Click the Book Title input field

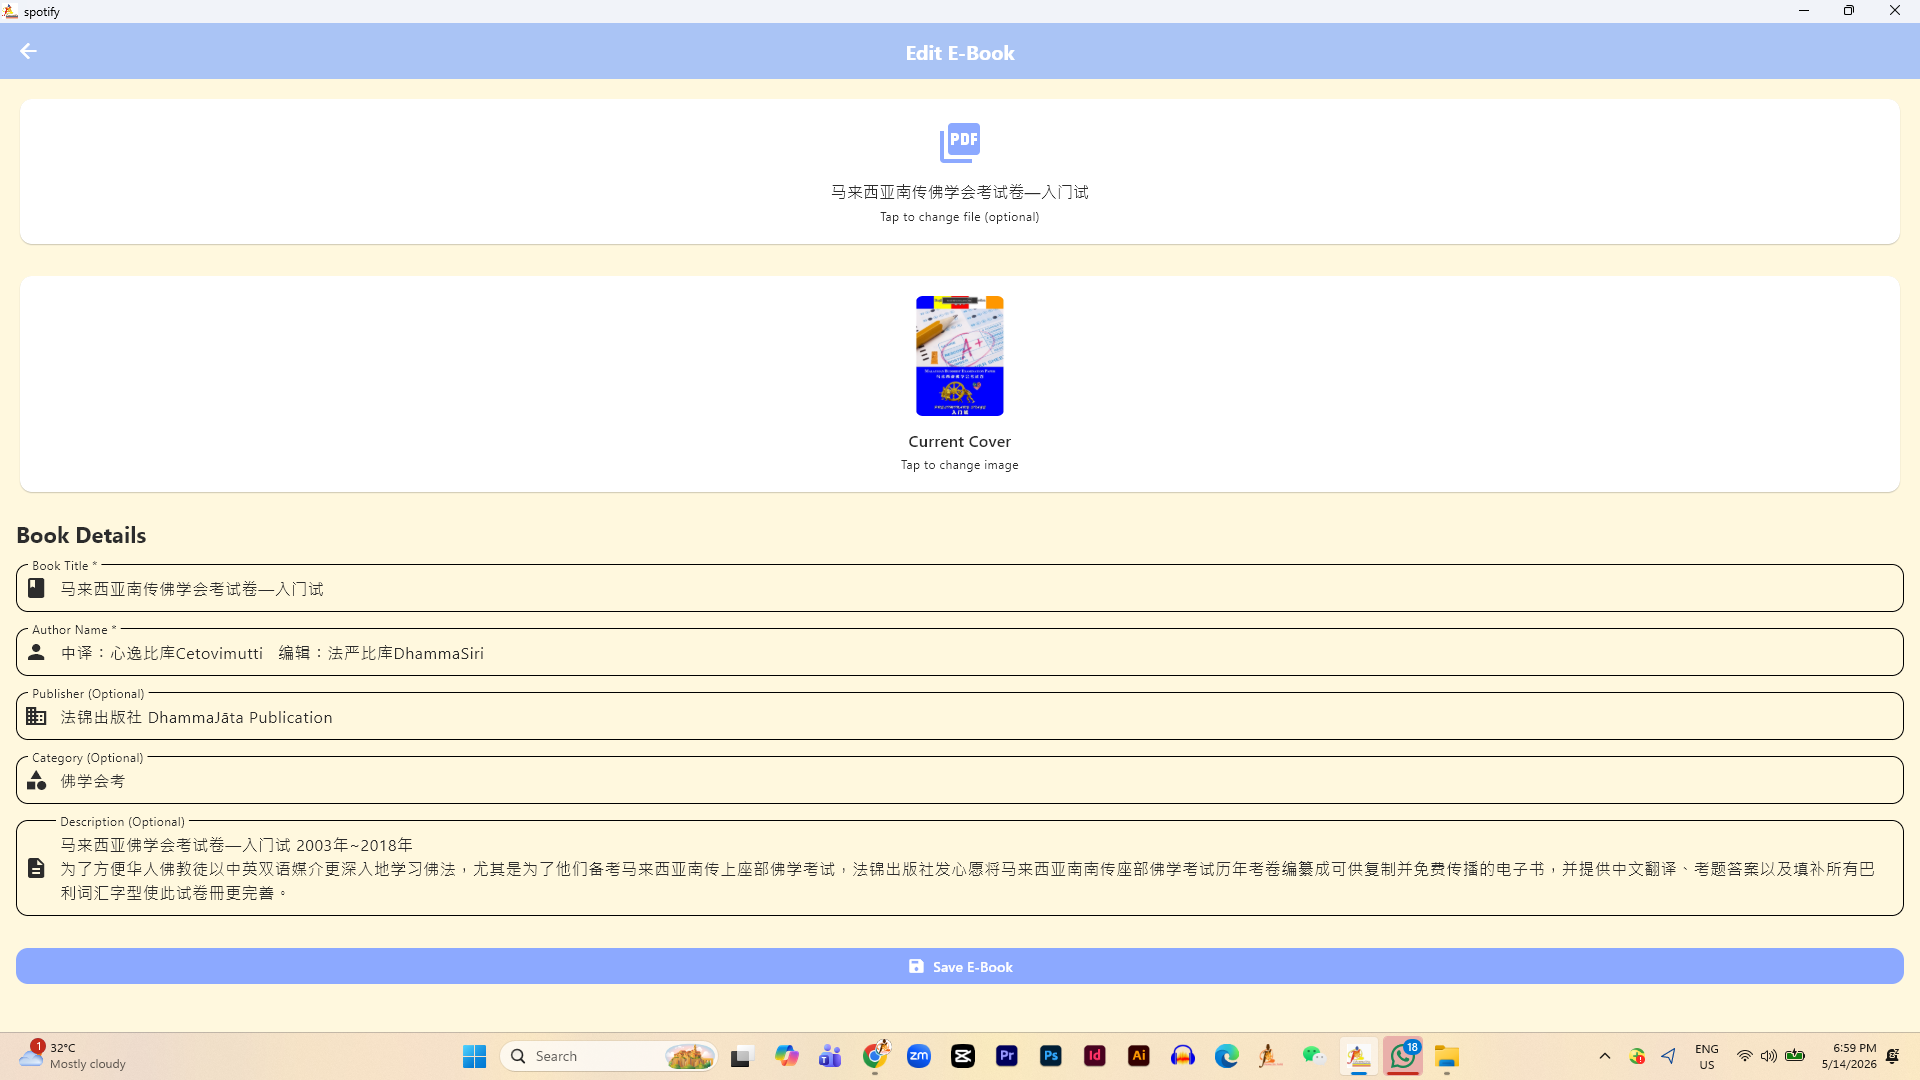coord(960,588)
